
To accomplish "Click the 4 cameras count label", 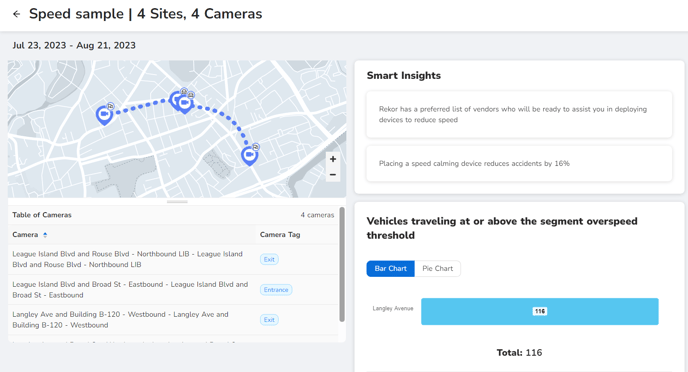I will 317,215.
